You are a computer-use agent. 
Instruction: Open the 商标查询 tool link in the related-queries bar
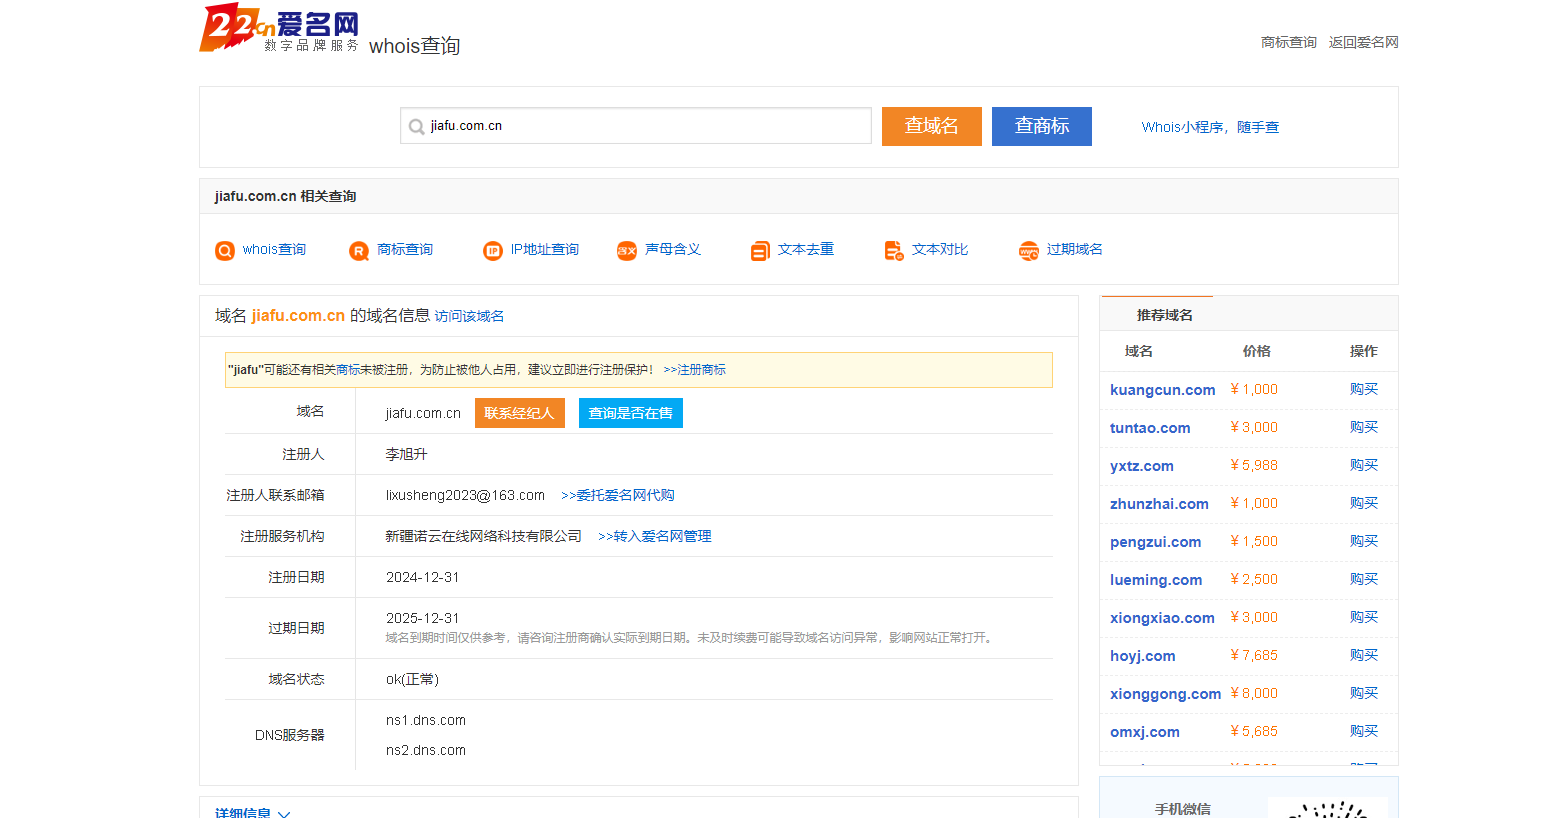[x=405, y=249]
